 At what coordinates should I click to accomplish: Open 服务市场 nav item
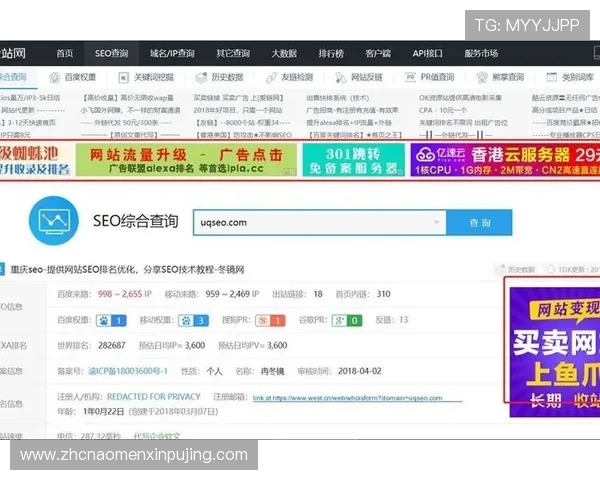481,53
